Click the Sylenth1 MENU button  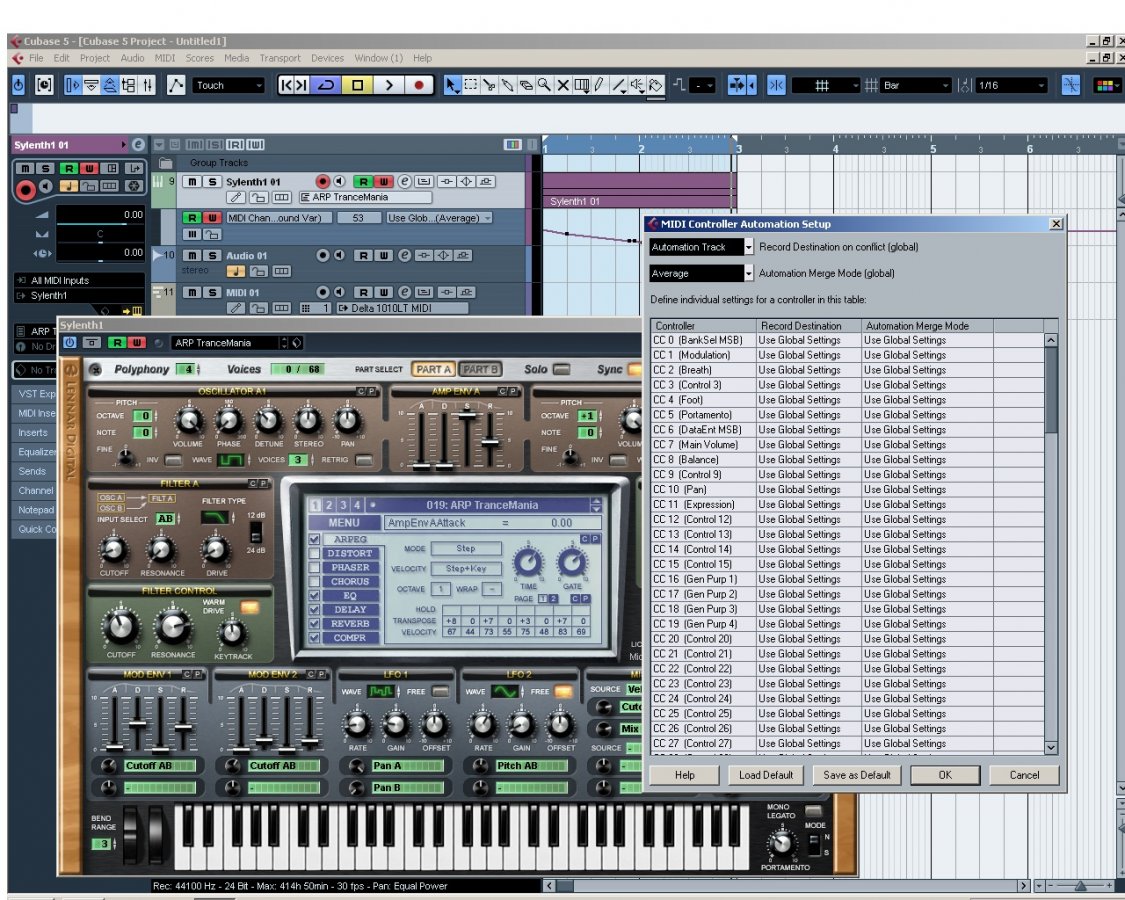344,523
